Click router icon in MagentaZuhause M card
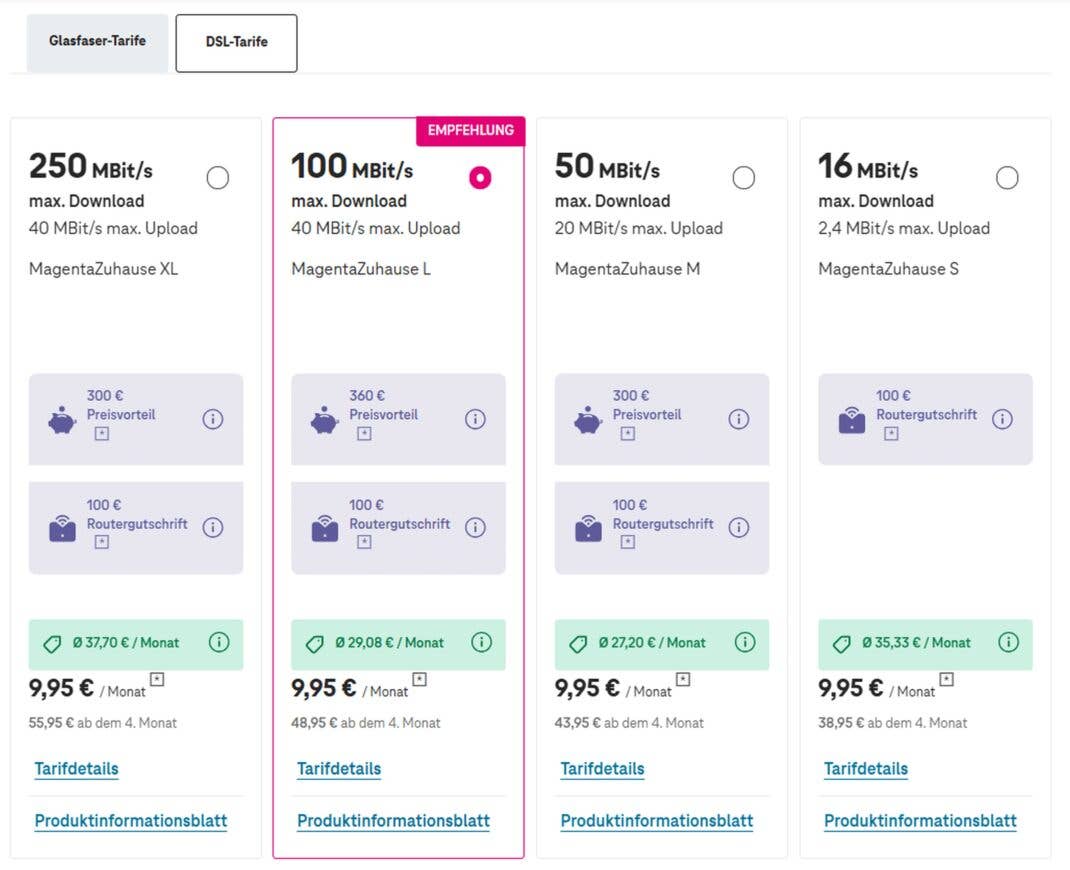The image size is (1070, 870). click(x=588, y=528)
